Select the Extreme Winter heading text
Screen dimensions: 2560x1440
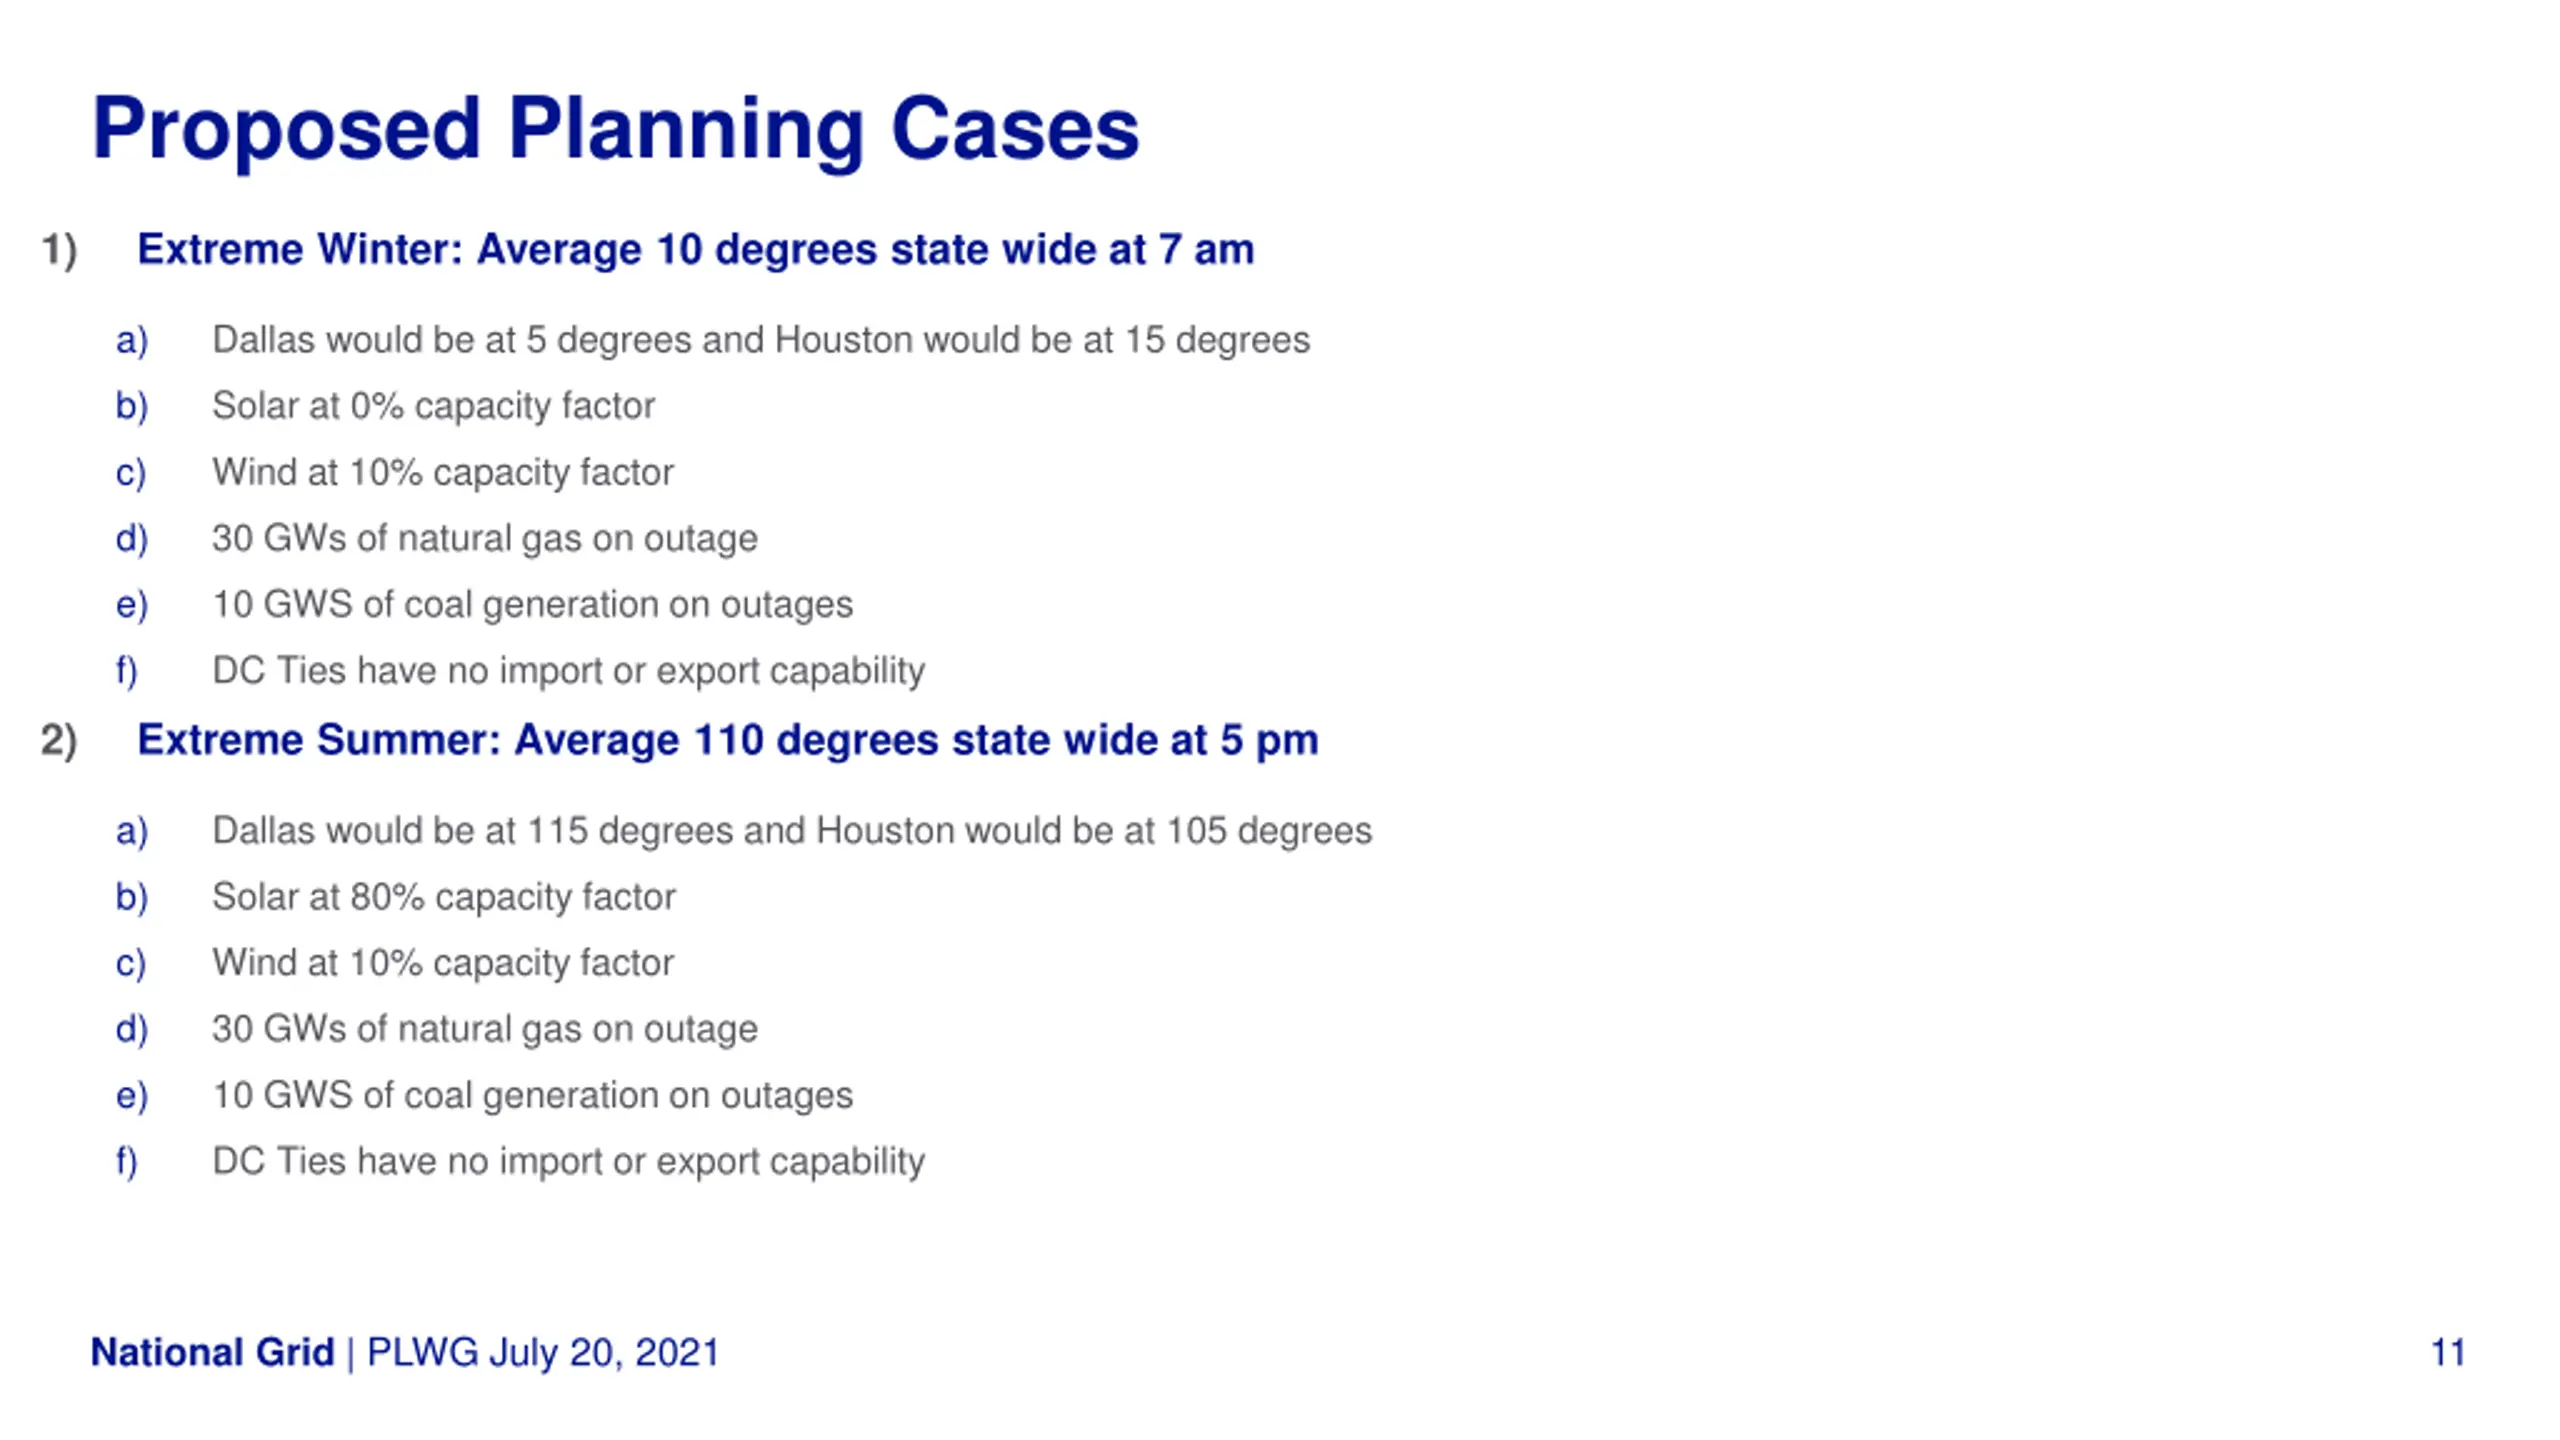point(695,249)
